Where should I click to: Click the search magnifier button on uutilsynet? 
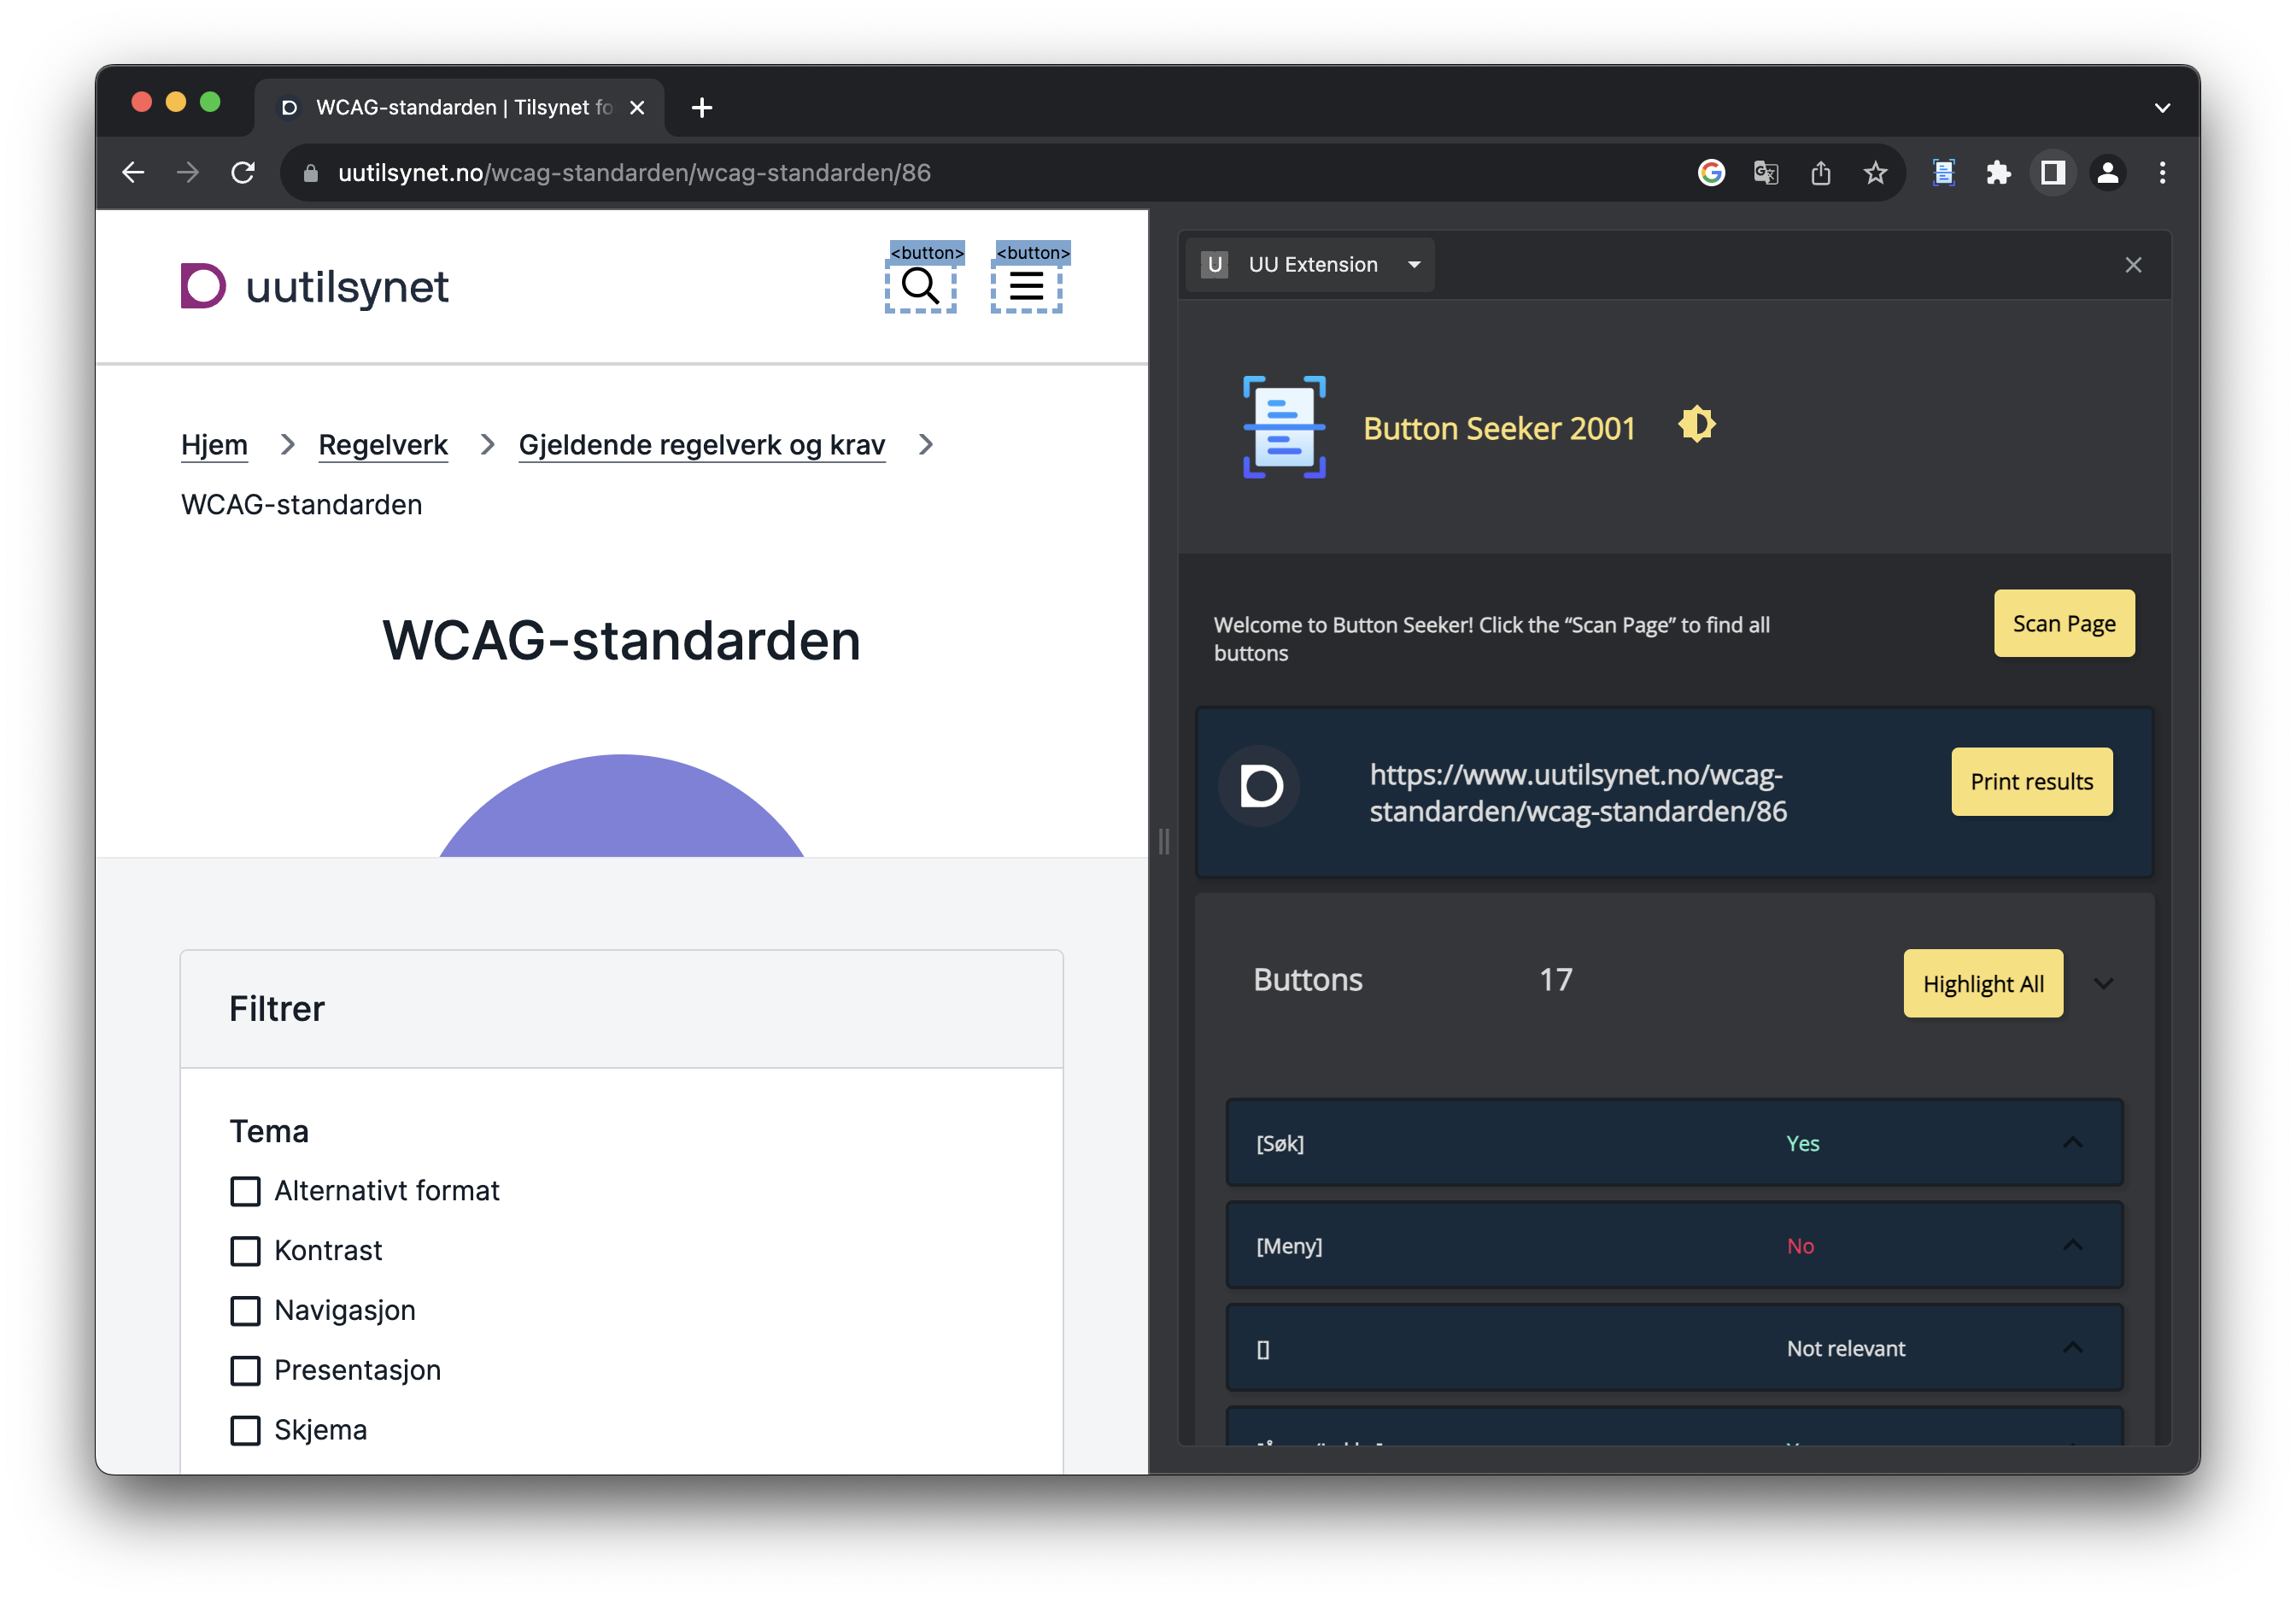(920, 287)
